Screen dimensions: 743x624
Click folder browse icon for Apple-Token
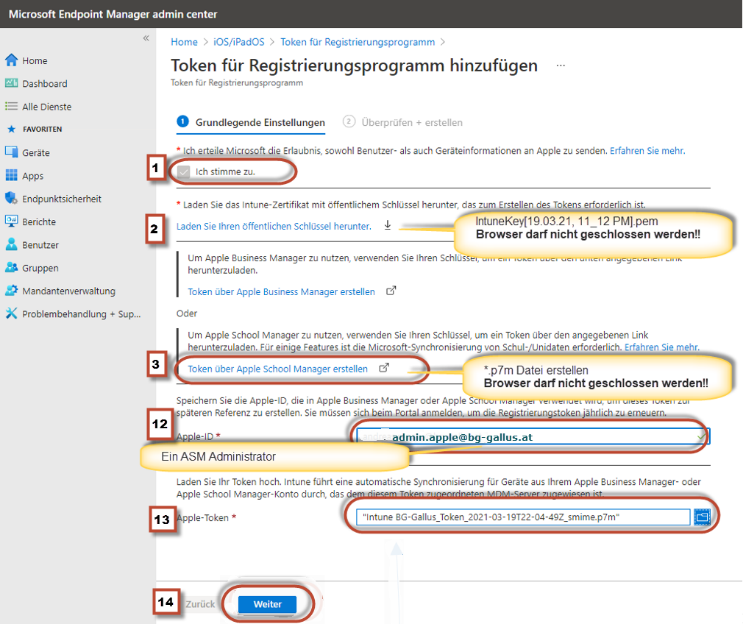tap(702, 517)
